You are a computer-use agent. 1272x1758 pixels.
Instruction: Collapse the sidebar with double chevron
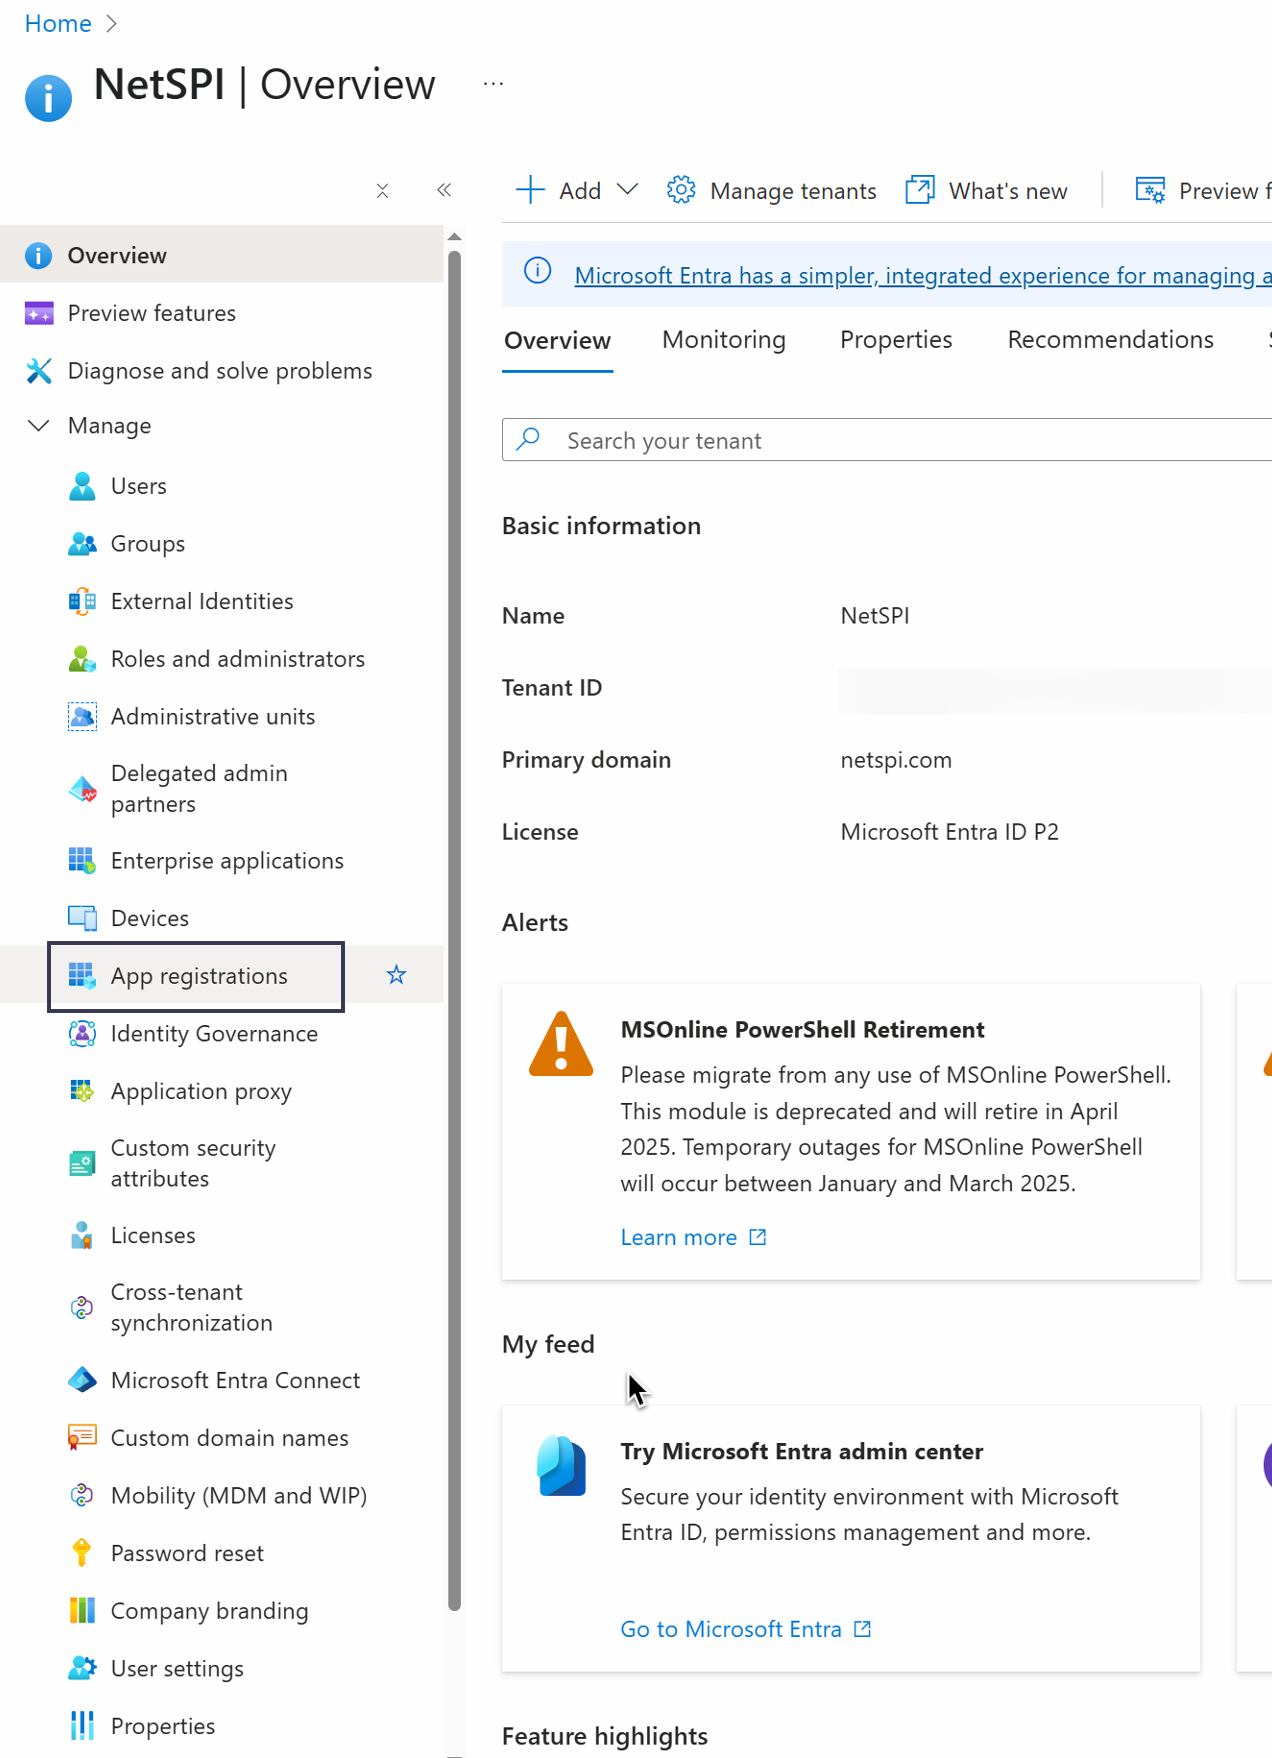point(444,190)
